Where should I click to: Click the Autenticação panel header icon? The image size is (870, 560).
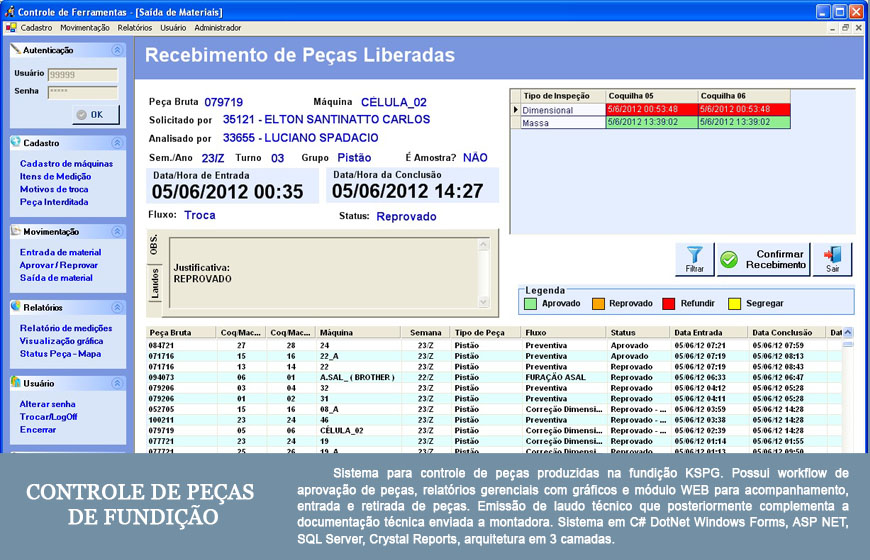16,49
